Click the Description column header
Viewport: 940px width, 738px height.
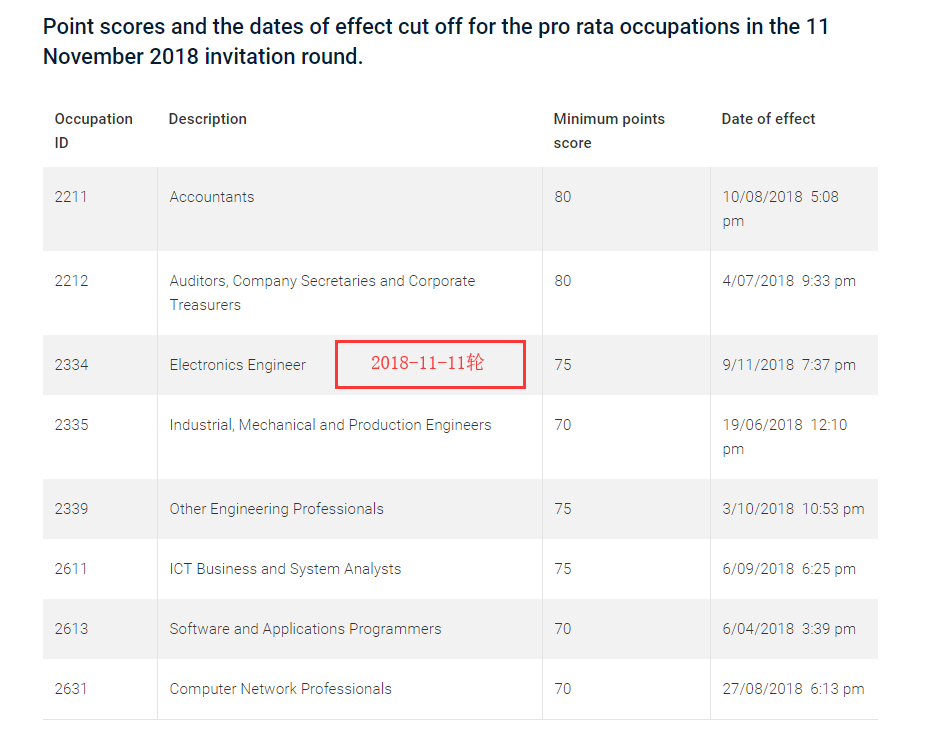tap(207, 119)
